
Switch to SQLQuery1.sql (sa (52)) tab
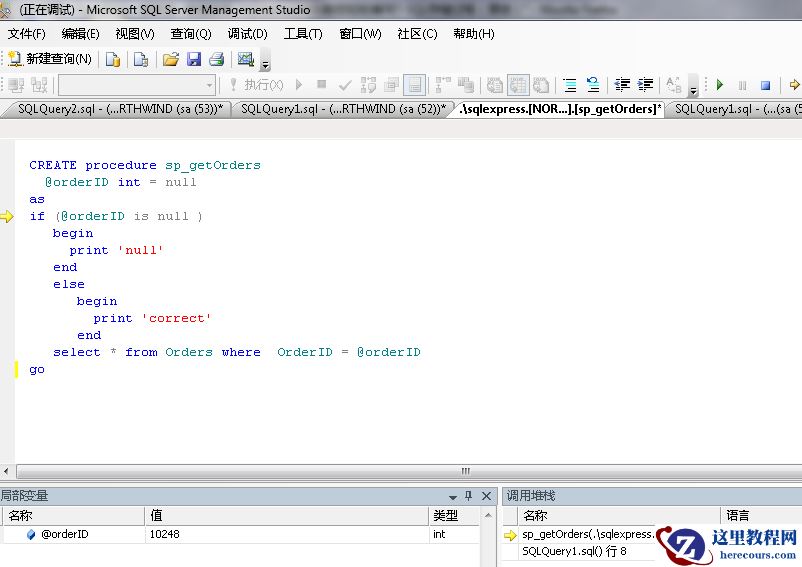(343, 109)
